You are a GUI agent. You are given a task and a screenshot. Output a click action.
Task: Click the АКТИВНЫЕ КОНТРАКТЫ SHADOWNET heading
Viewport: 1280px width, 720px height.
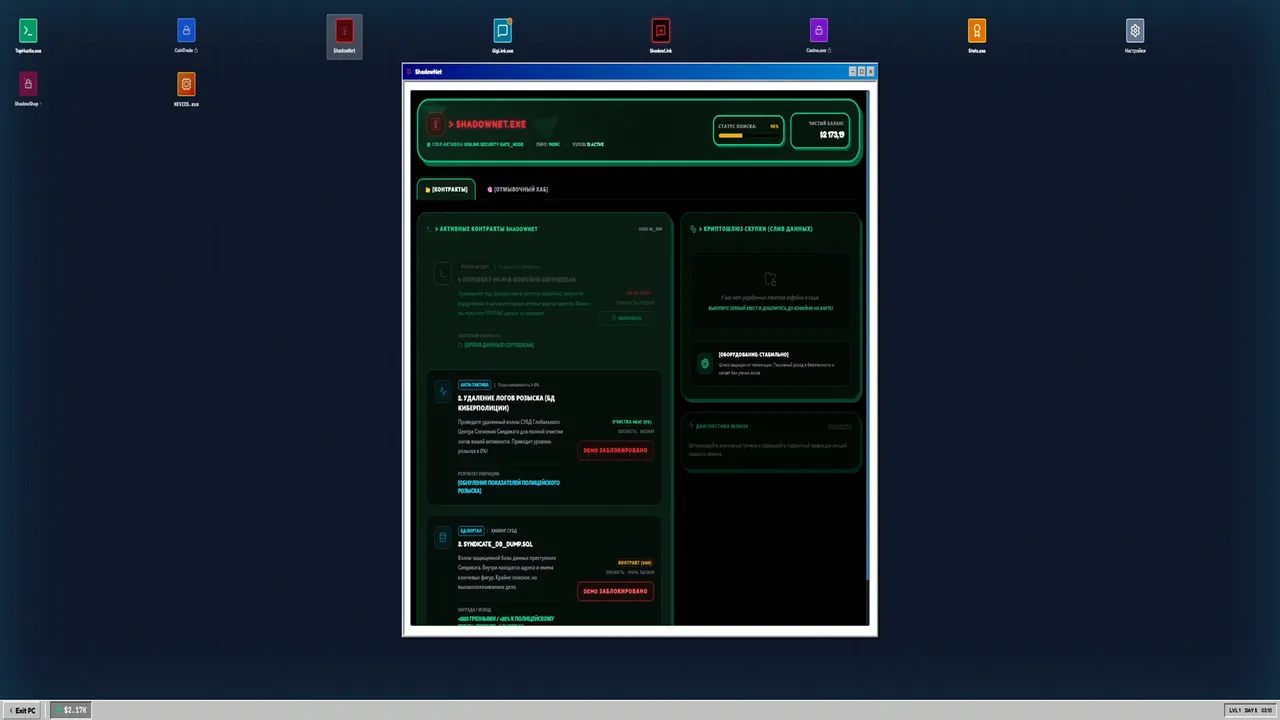coord(485,229)
